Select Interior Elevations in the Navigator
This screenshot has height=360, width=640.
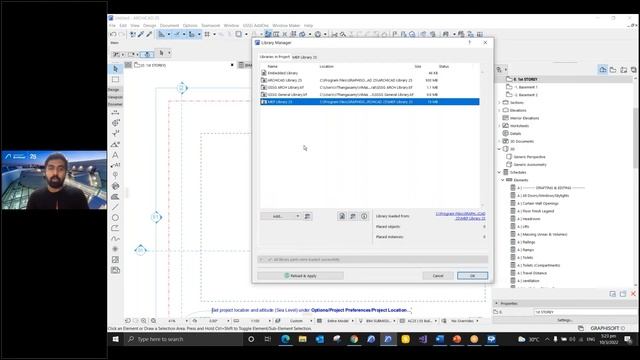point(524,118)
